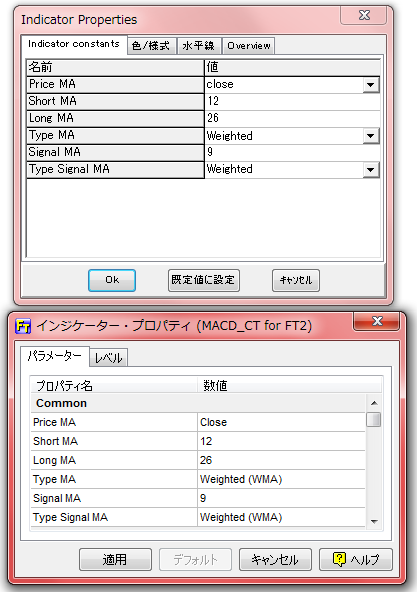Select Price MA value Close in lower dialog
The width and height of the screenshot is (417, 592).
[281, 422]
